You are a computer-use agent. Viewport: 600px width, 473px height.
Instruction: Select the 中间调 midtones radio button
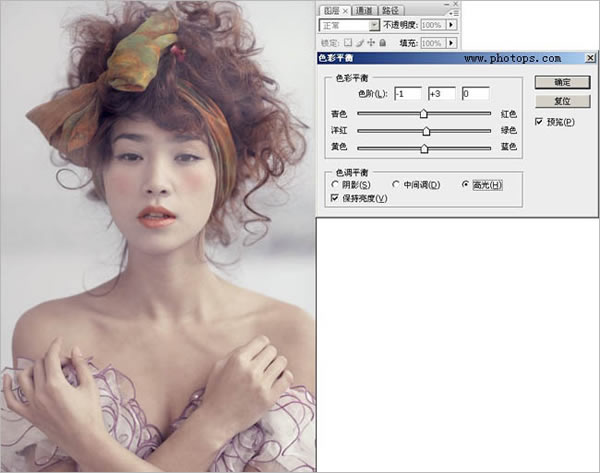396,185
